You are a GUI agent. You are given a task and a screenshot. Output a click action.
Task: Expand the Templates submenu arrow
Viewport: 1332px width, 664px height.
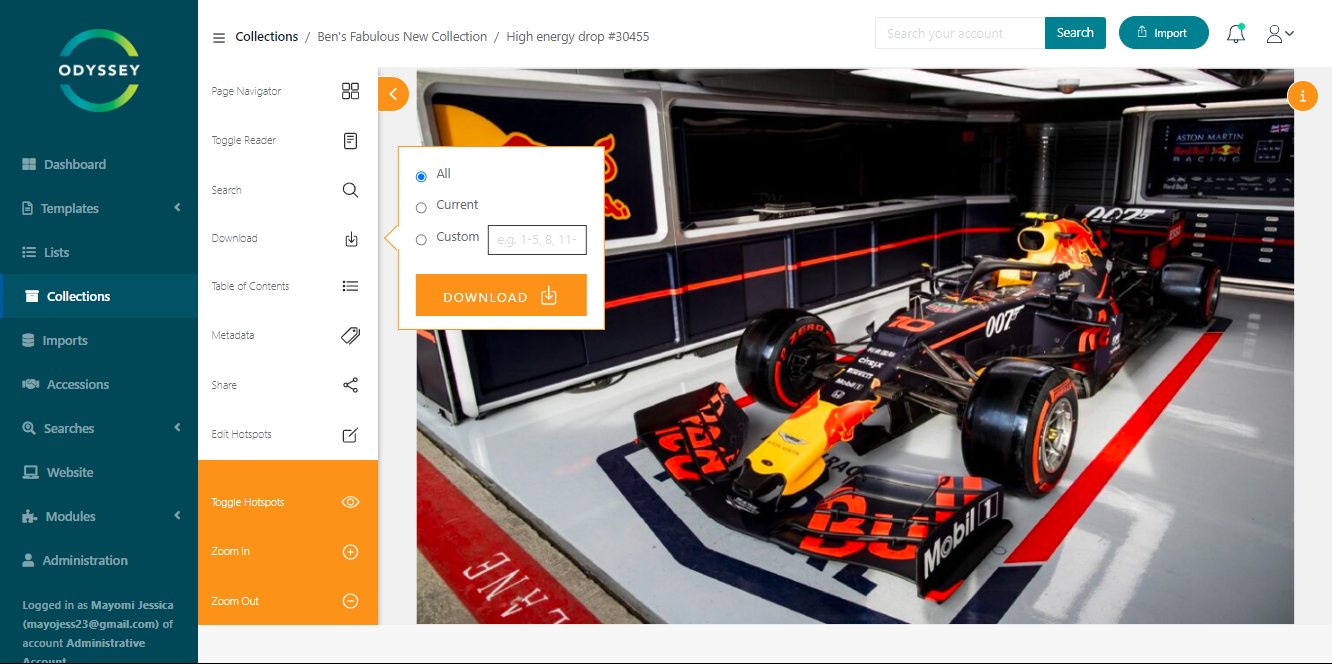point(177,208)
